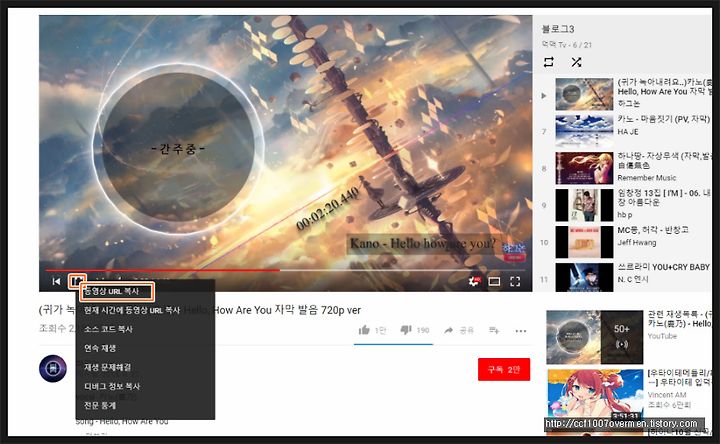Open the channel avatar icon
Image resolution: width=720 pixels, height=444 pixels.
pos(53,368)
